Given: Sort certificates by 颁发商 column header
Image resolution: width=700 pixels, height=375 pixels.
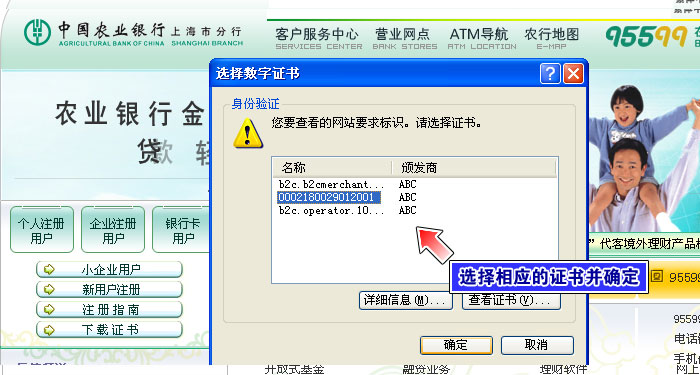Looking at the screenshot, I should pyautogui.click(x=474, y=168).
